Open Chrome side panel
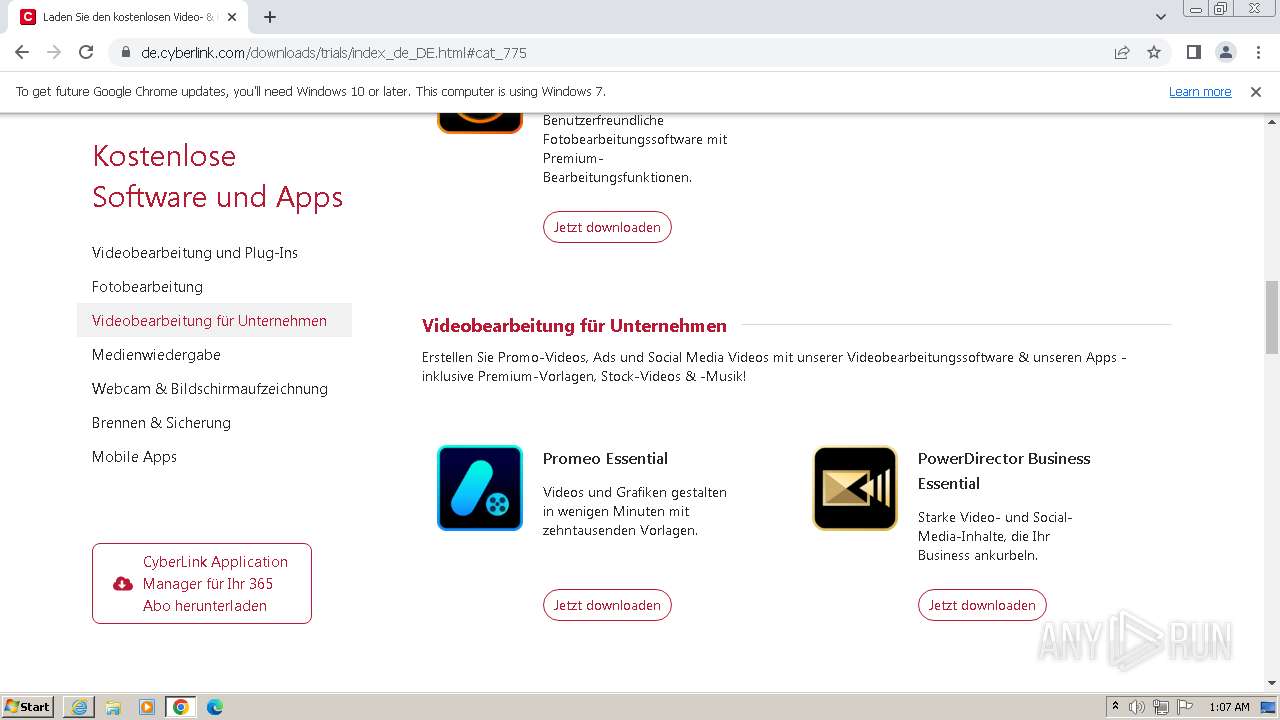Screen dimensions: 1280x720 [x=1194, y=52]
